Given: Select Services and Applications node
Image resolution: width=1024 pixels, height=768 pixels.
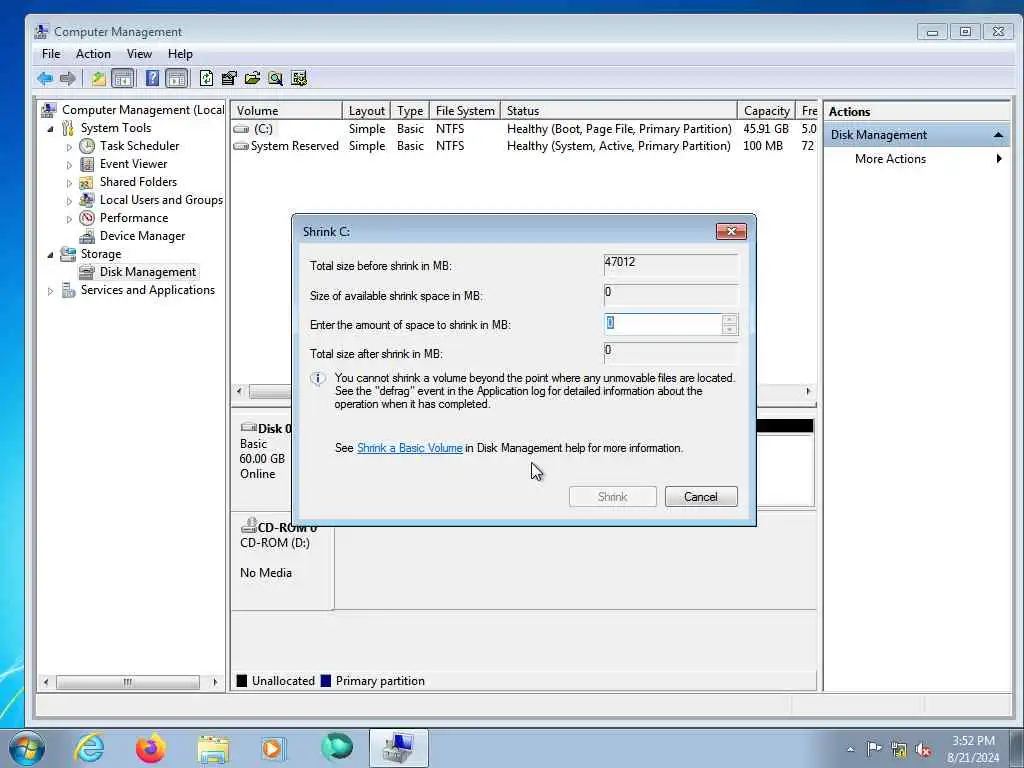Looking at the screenshot, I should coord(148,290).
